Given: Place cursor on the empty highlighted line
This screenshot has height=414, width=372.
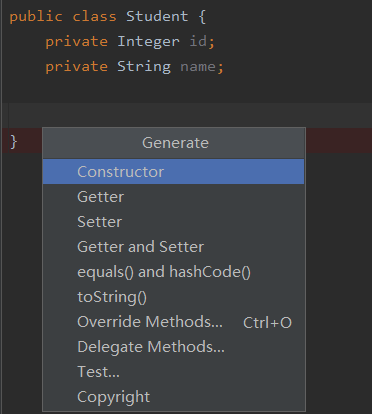Looking at the screenshot, I should click(x=190, y=115).
